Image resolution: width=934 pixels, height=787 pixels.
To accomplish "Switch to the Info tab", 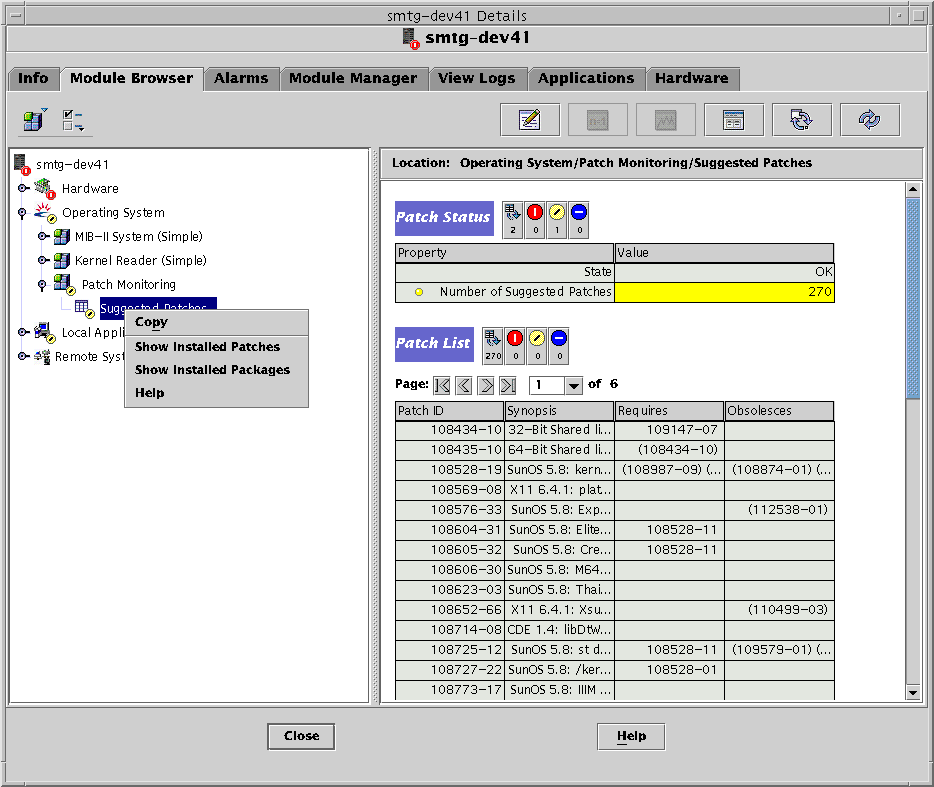I will pyautogui.click(x=33, y=79).
